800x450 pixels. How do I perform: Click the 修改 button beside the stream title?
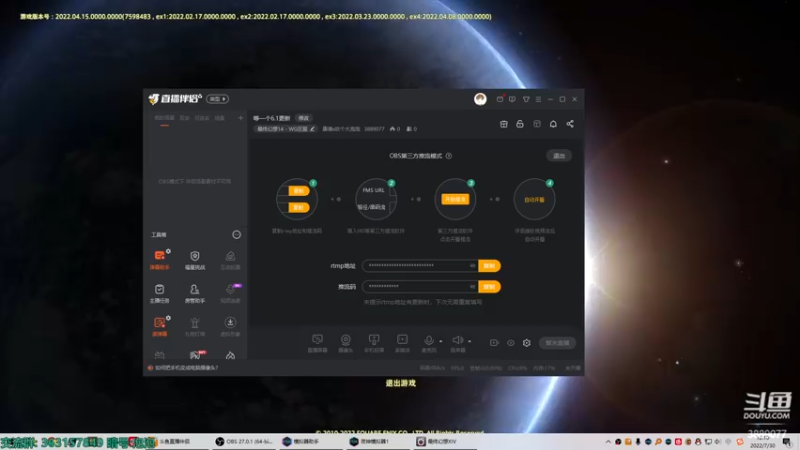(x=304, y=118)
